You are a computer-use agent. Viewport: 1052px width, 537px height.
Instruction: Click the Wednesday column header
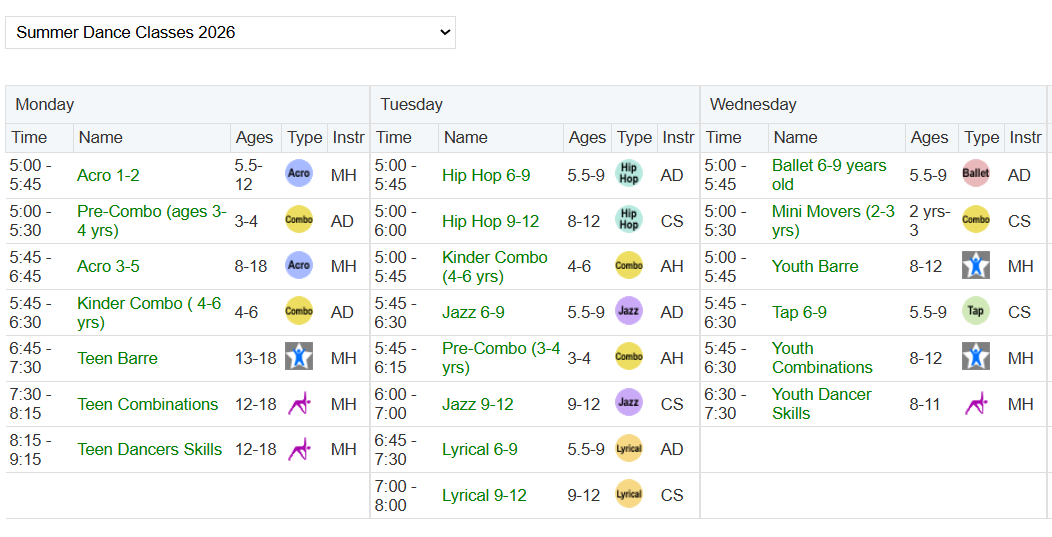[753, 104]
